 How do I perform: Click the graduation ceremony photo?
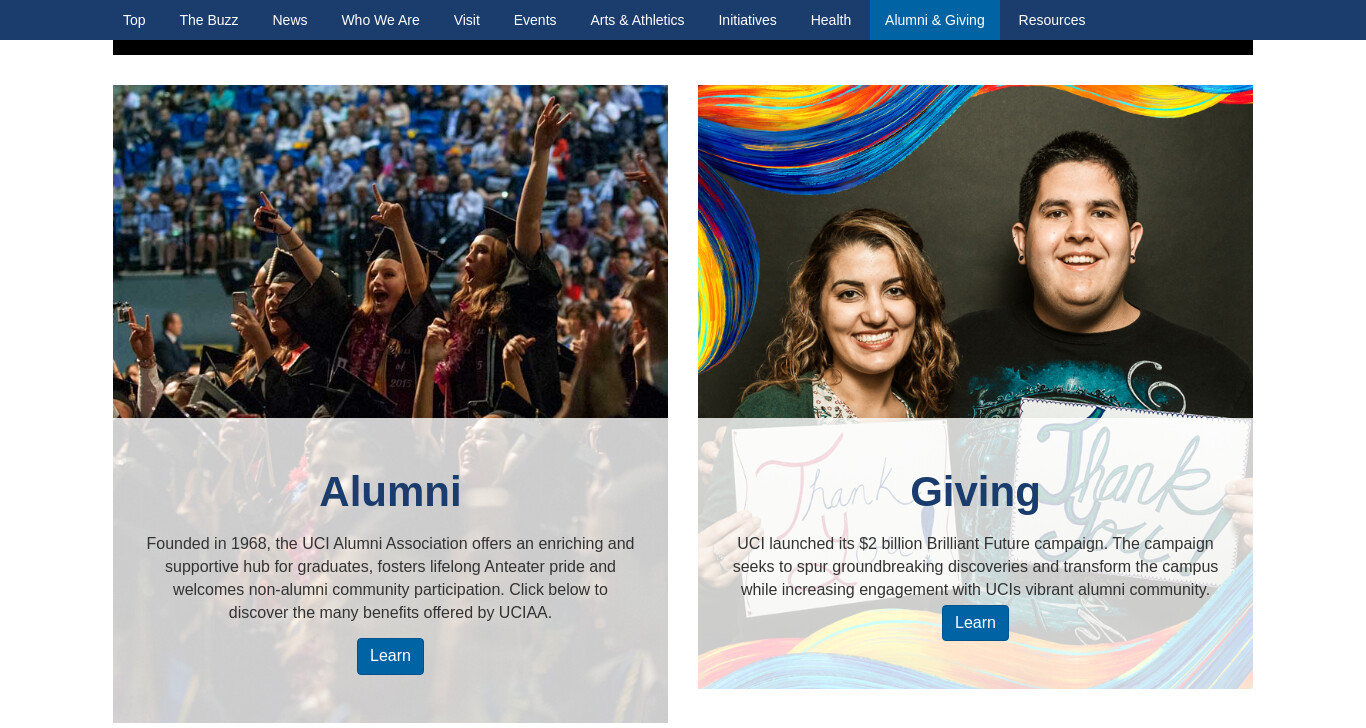390,251
